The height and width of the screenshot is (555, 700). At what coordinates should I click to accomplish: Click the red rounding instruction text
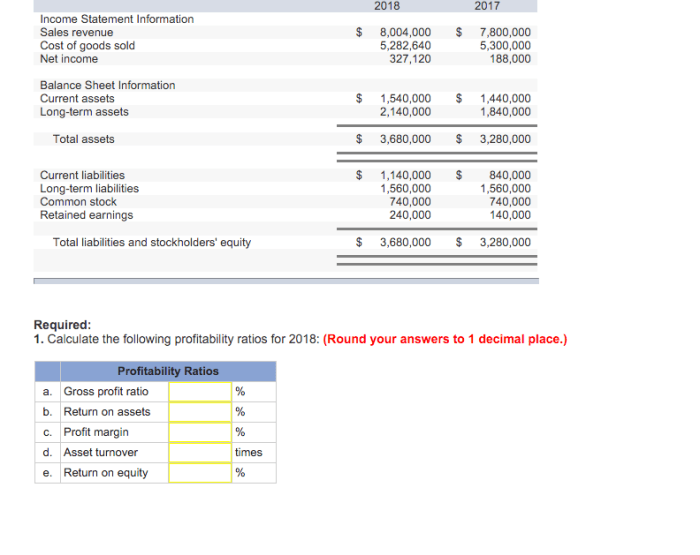[445, 339]
